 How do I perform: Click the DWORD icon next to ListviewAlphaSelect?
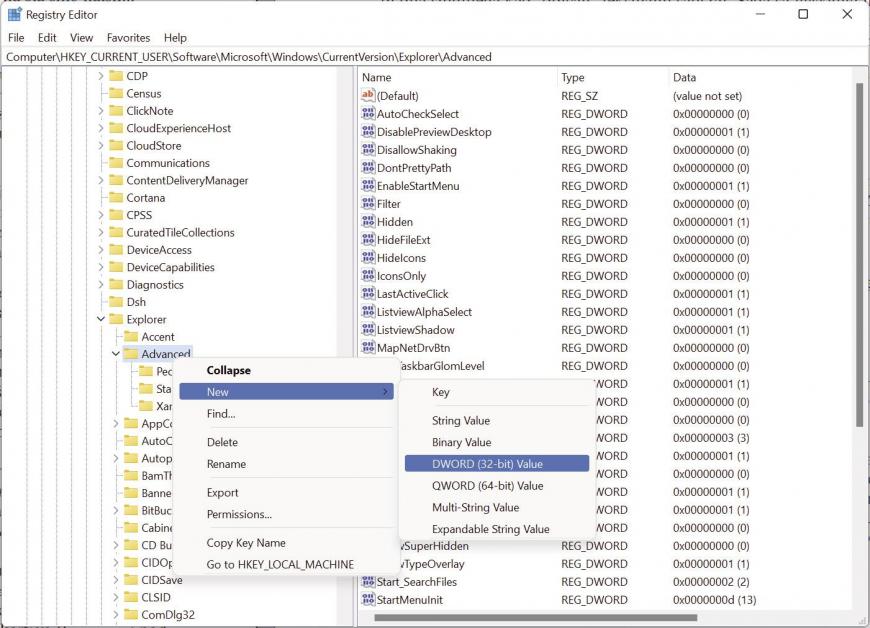368,312
